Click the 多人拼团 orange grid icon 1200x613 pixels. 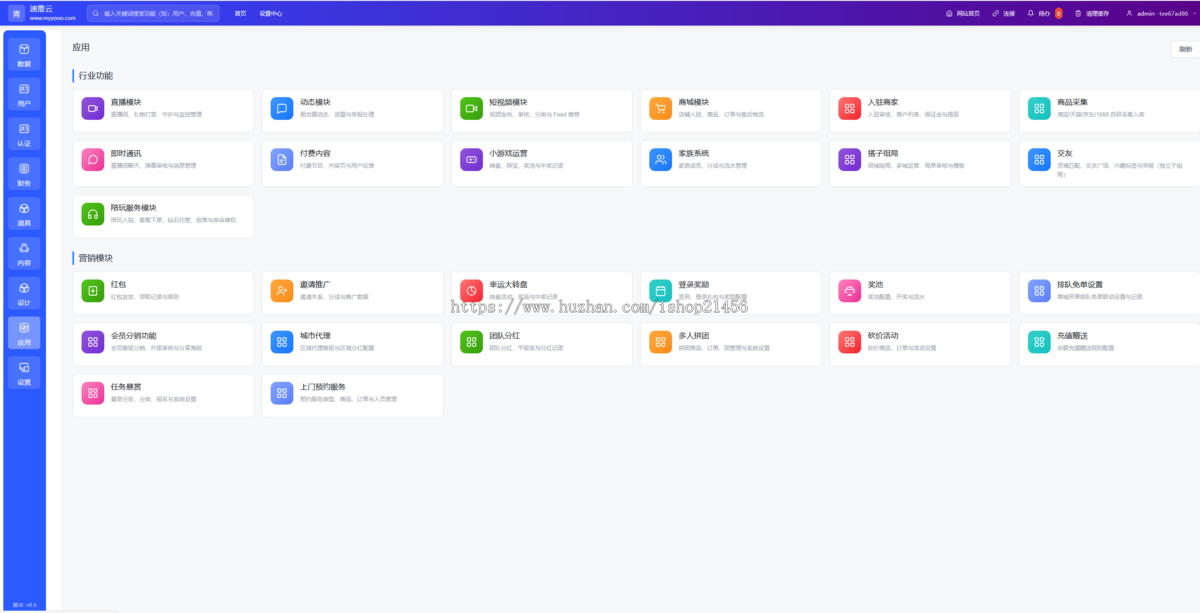[x=660, y=342]
